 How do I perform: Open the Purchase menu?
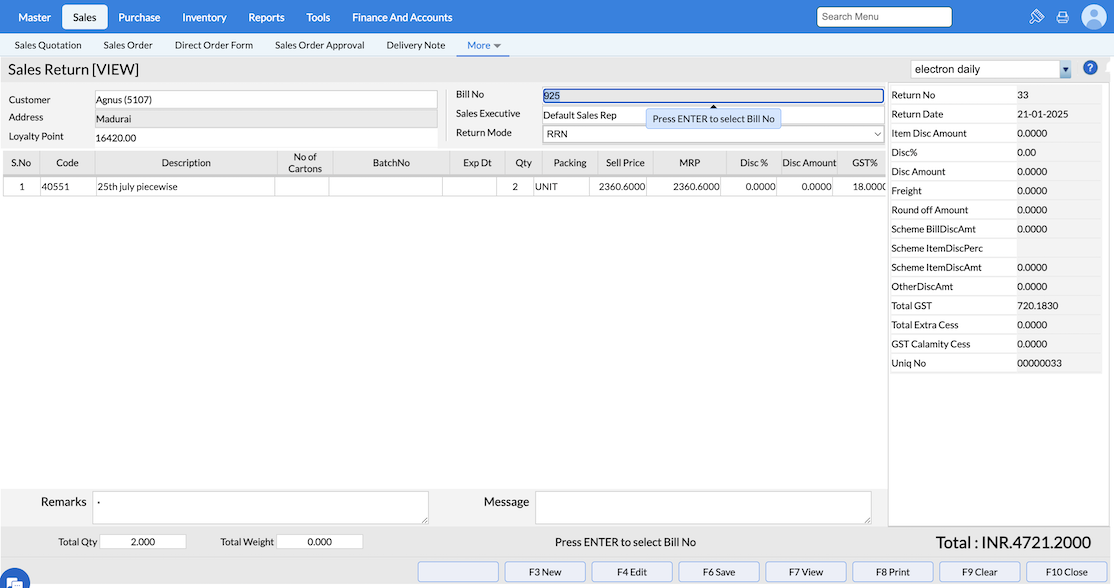point(139,17)
